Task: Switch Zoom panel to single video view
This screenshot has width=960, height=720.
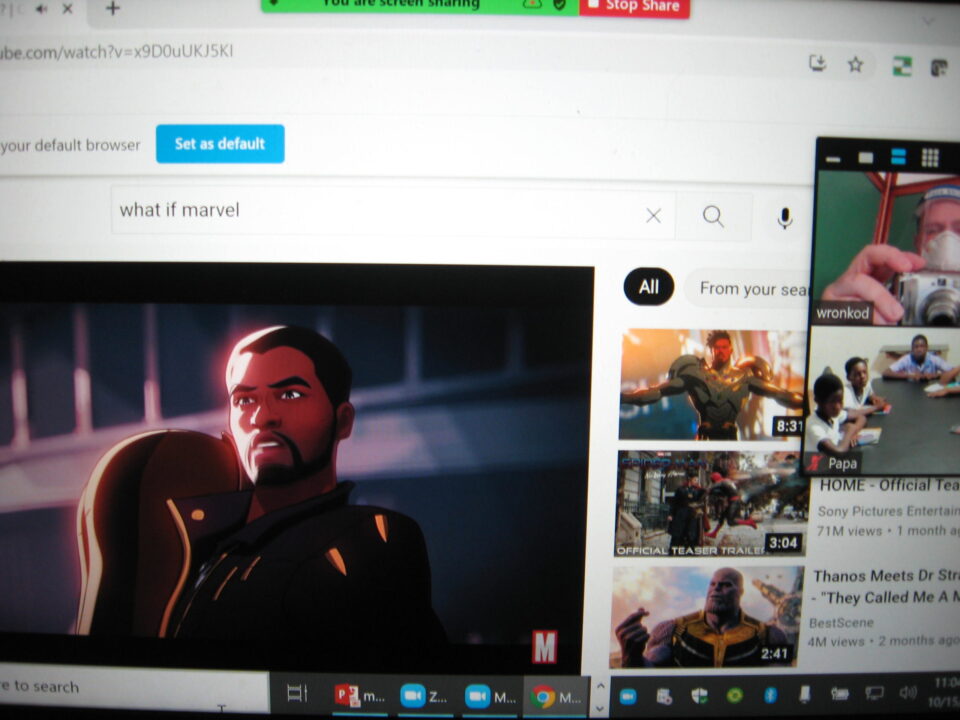Action: coord(866,158)
